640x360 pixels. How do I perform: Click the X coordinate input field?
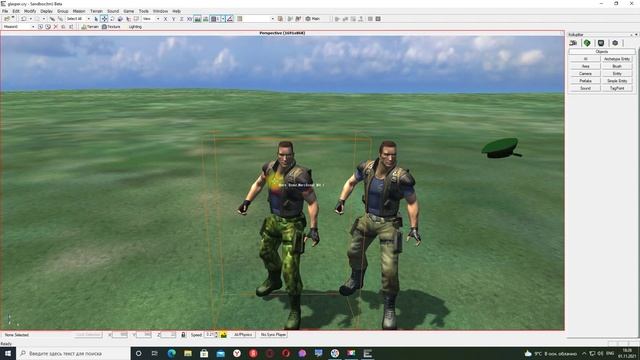tap(120, 335)
